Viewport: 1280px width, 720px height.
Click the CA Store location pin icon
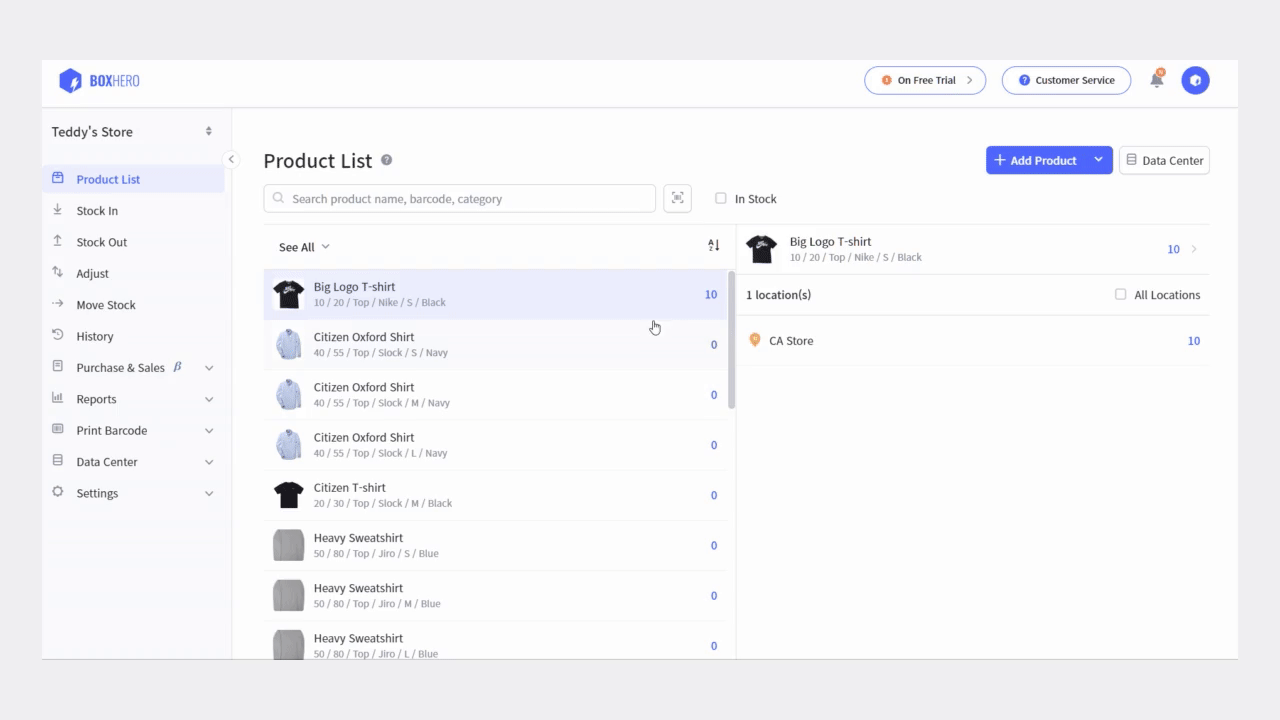coord(755,340)
